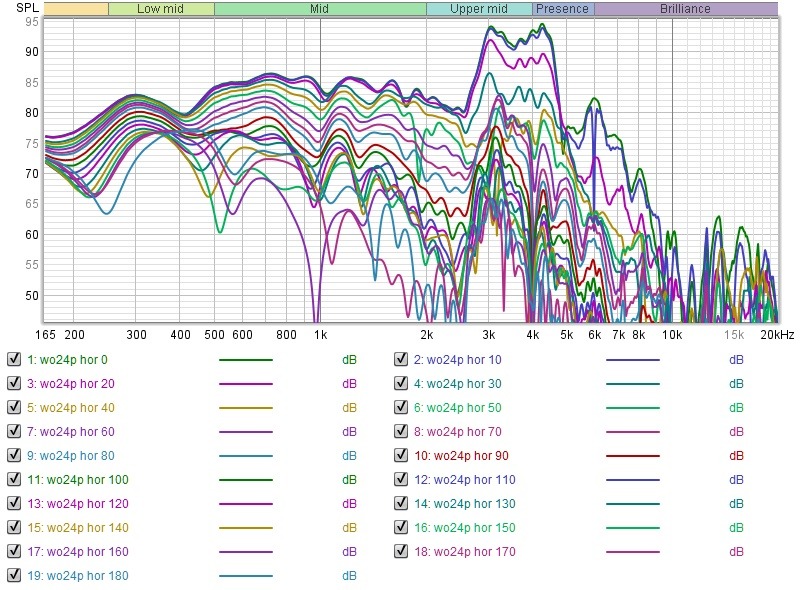800x590 pixels.
Task: Select the line sample for wo24p hor 130
Action: coord(633,504)
